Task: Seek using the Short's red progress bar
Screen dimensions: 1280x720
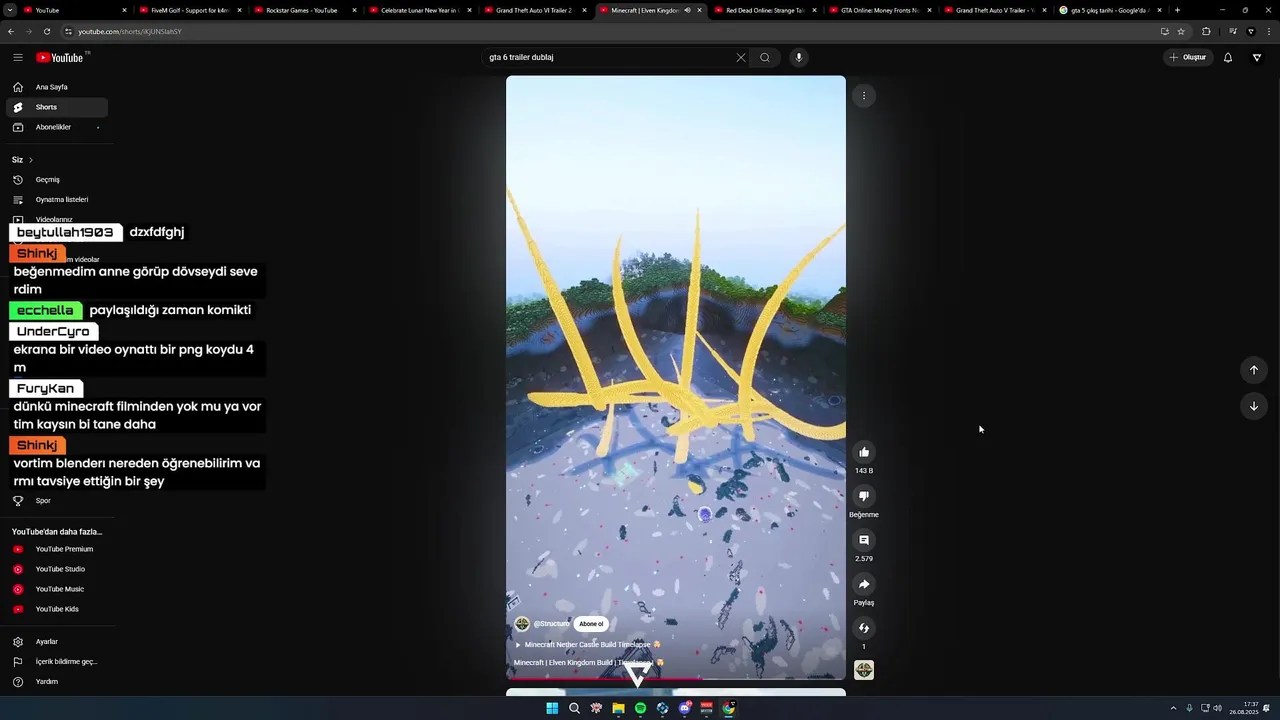Action: pos(676,679)
